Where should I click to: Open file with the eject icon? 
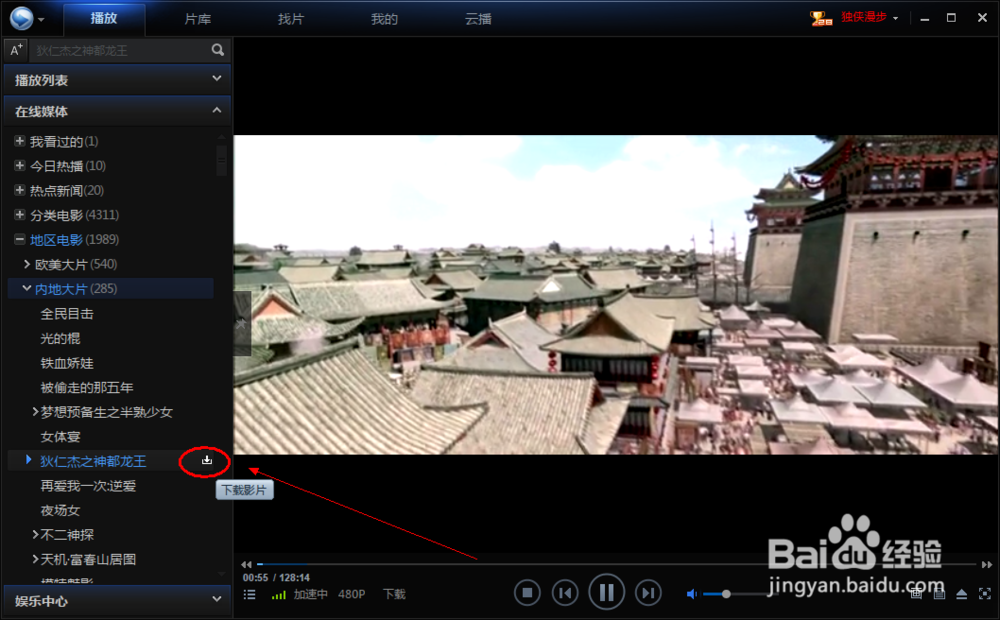pyautogui.click(x=962, y=594)
